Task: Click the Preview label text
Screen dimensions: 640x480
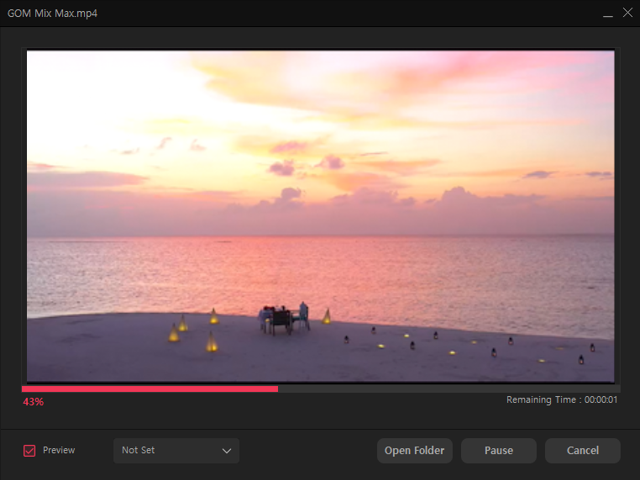Action: (x=59, y=451)
